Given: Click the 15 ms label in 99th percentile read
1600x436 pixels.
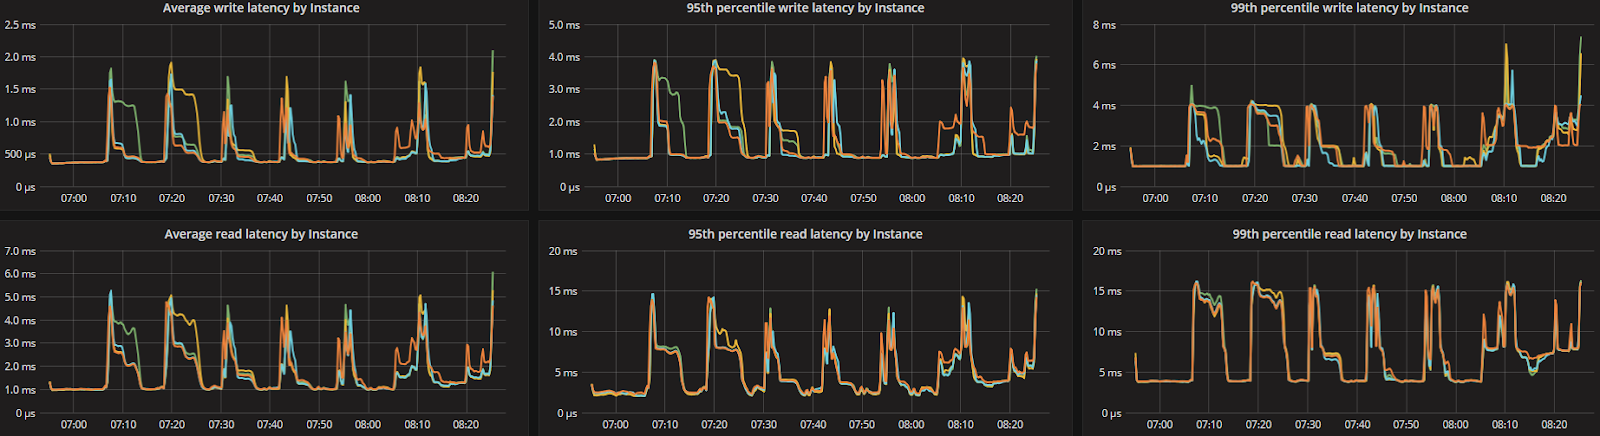Looking at the screenshot, I should pos(1107,291).
